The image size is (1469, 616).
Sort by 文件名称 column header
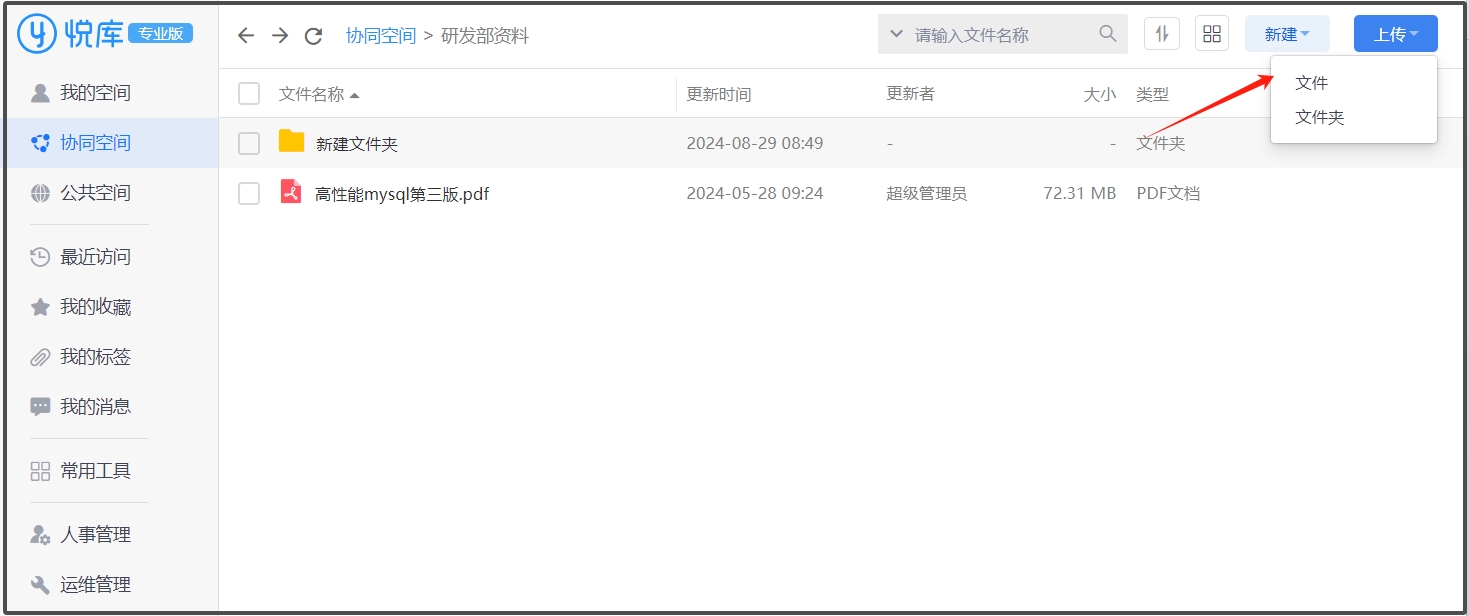pyautogui.click(x=311, y=94)
